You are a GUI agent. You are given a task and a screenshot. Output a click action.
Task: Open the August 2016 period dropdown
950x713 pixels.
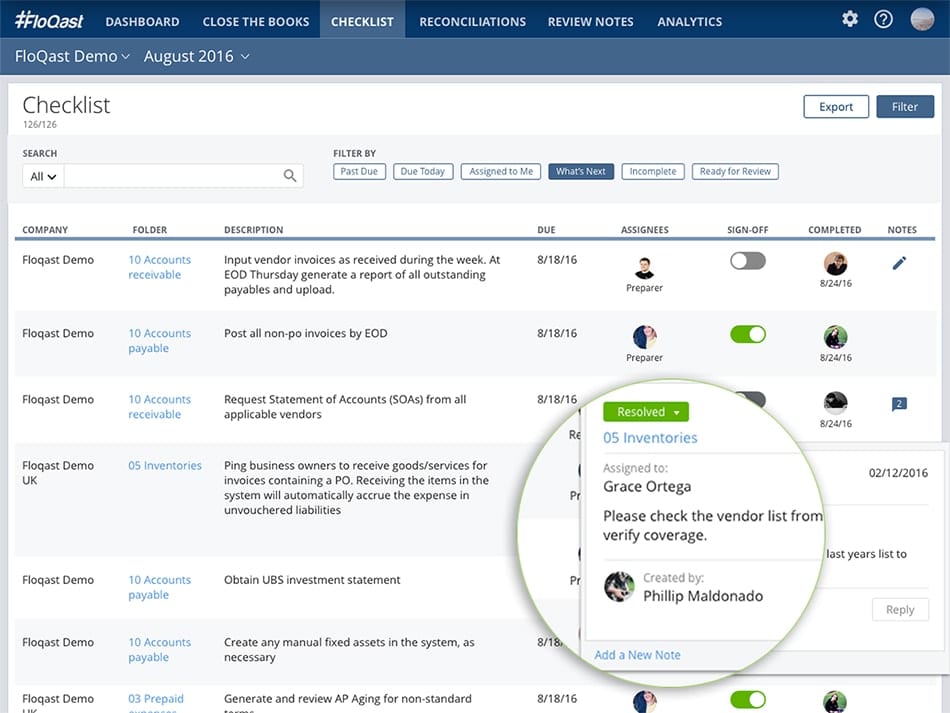[197, 56]
